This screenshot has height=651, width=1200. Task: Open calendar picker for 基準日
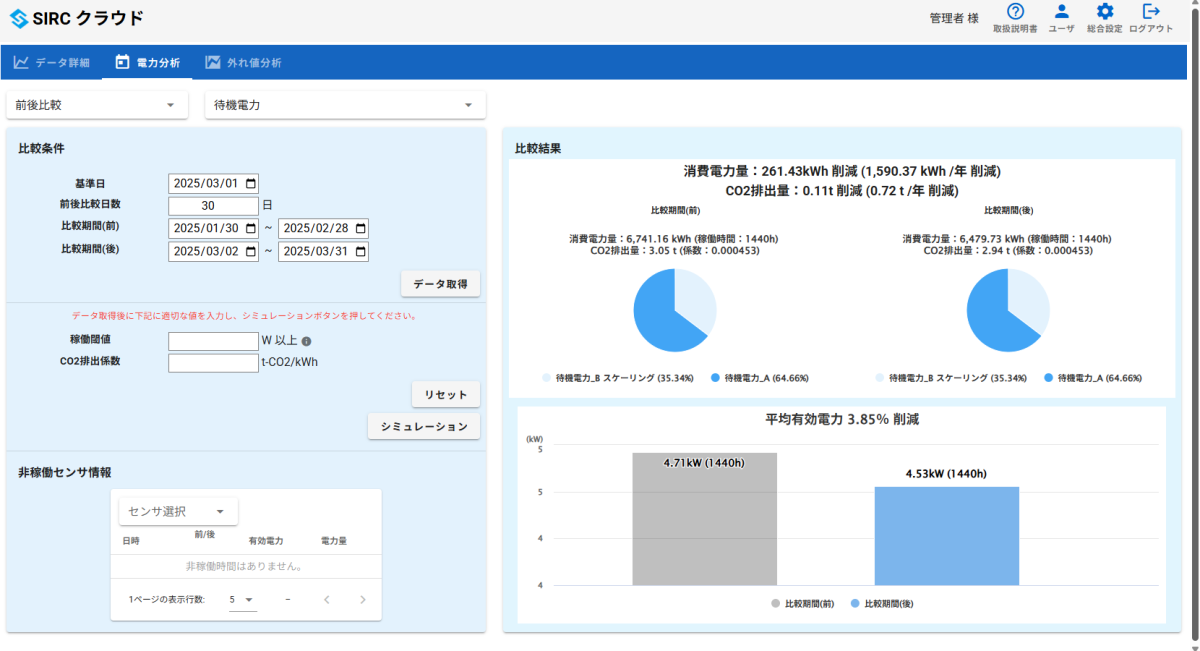[251, 184]
